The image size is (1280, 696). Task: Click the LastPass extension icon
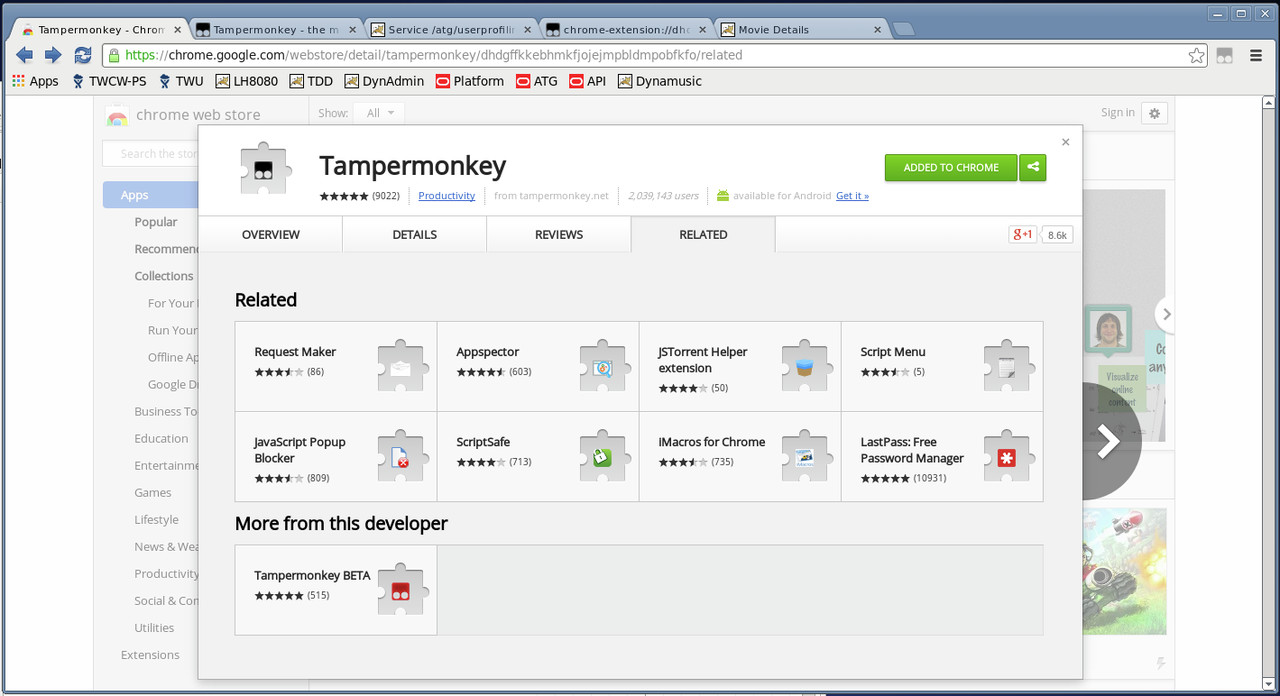[x=1010, y=456]
